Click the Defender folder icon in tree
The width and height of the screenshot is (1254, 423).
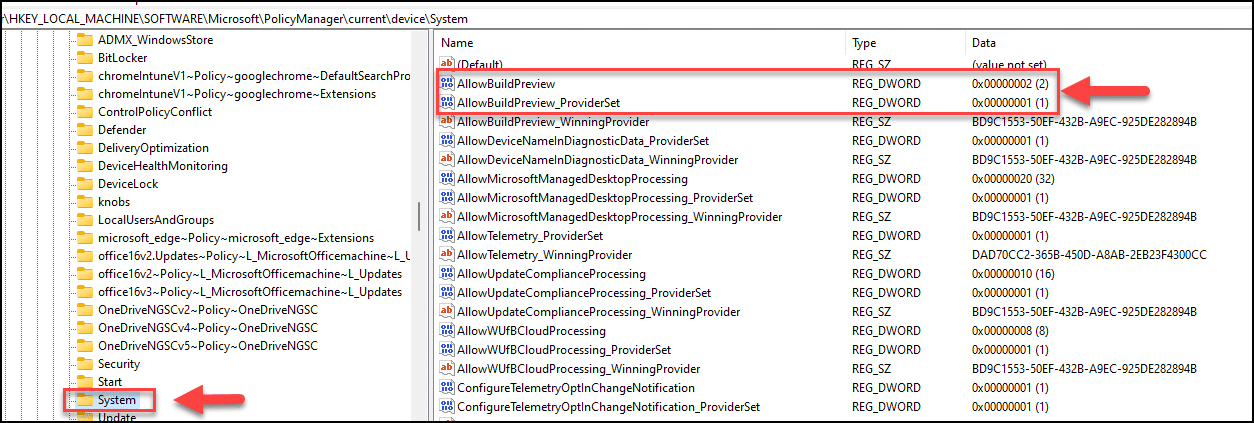(x=85, y=130)
